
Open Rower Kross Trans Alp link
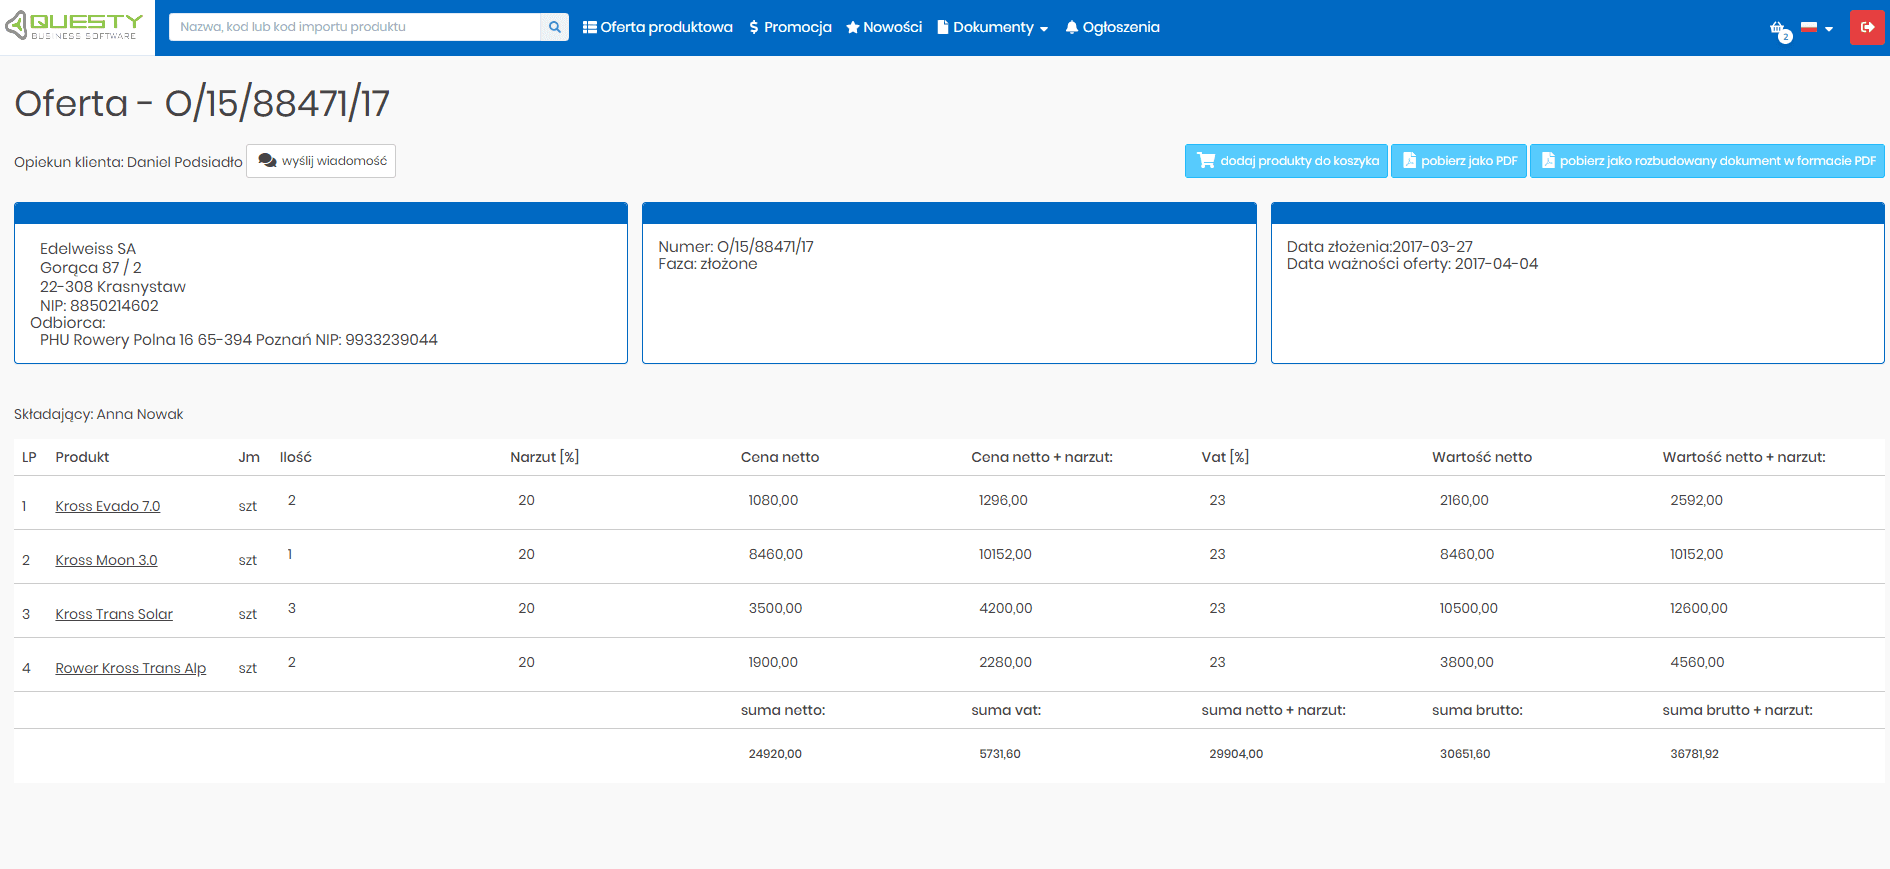[x=131, y=668]
